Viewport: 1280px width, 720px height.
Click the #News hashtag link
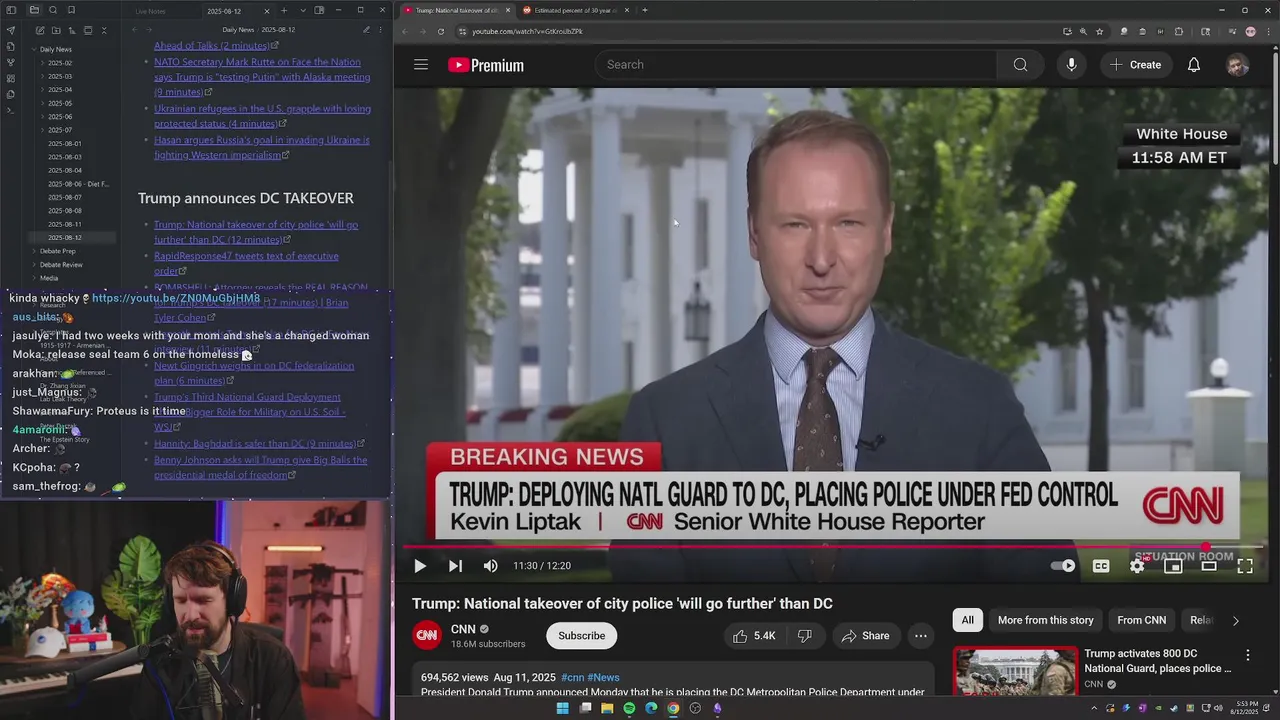click(603, 677)
